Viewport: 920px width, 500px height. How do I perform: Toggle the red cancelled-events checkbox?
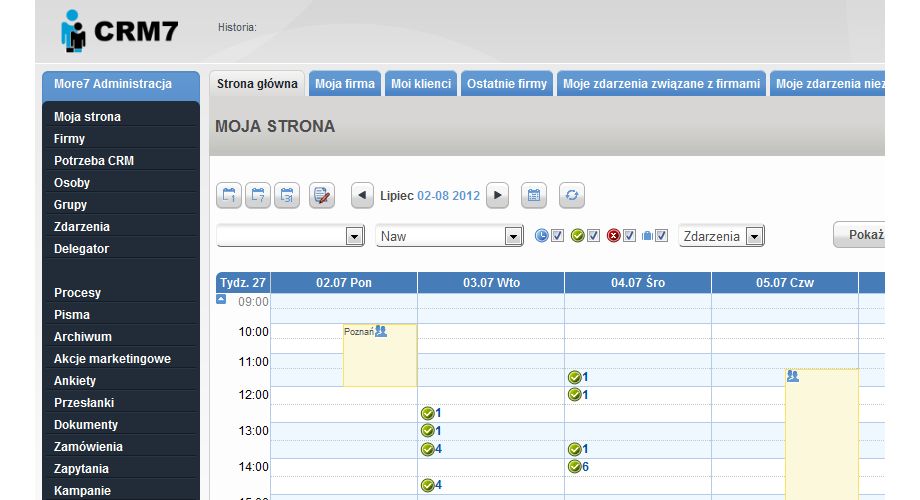[x=630, y=236]
